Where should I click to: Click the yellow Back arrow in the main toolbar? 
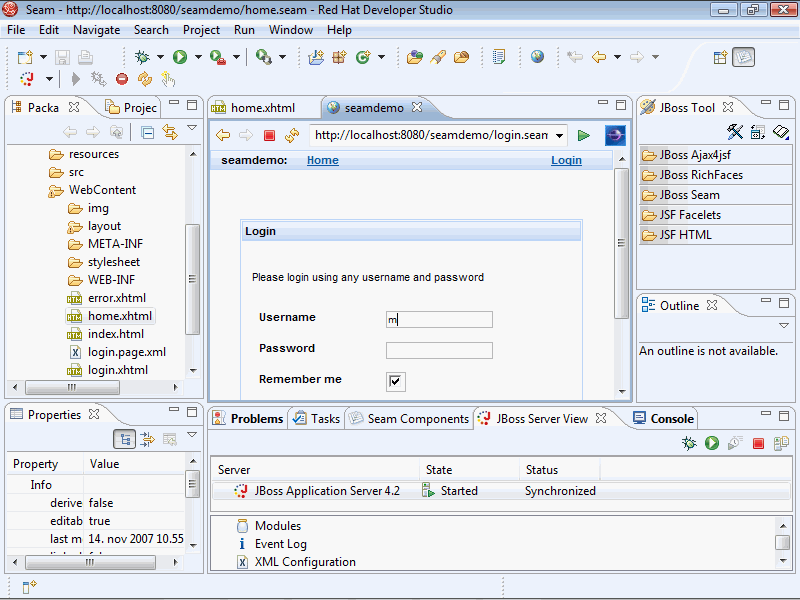pyautogui.click(x=599, y=57)
